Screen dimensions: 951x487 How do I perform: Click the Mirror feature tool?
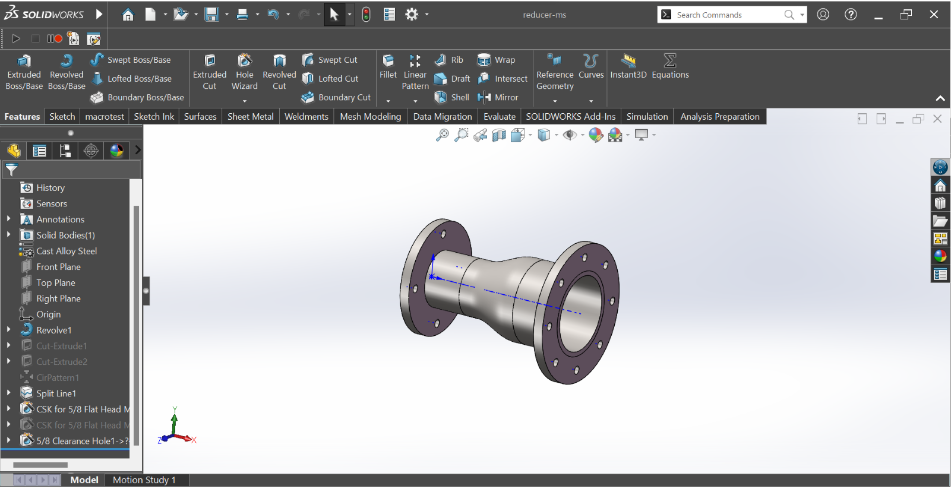tap(498, 97)
